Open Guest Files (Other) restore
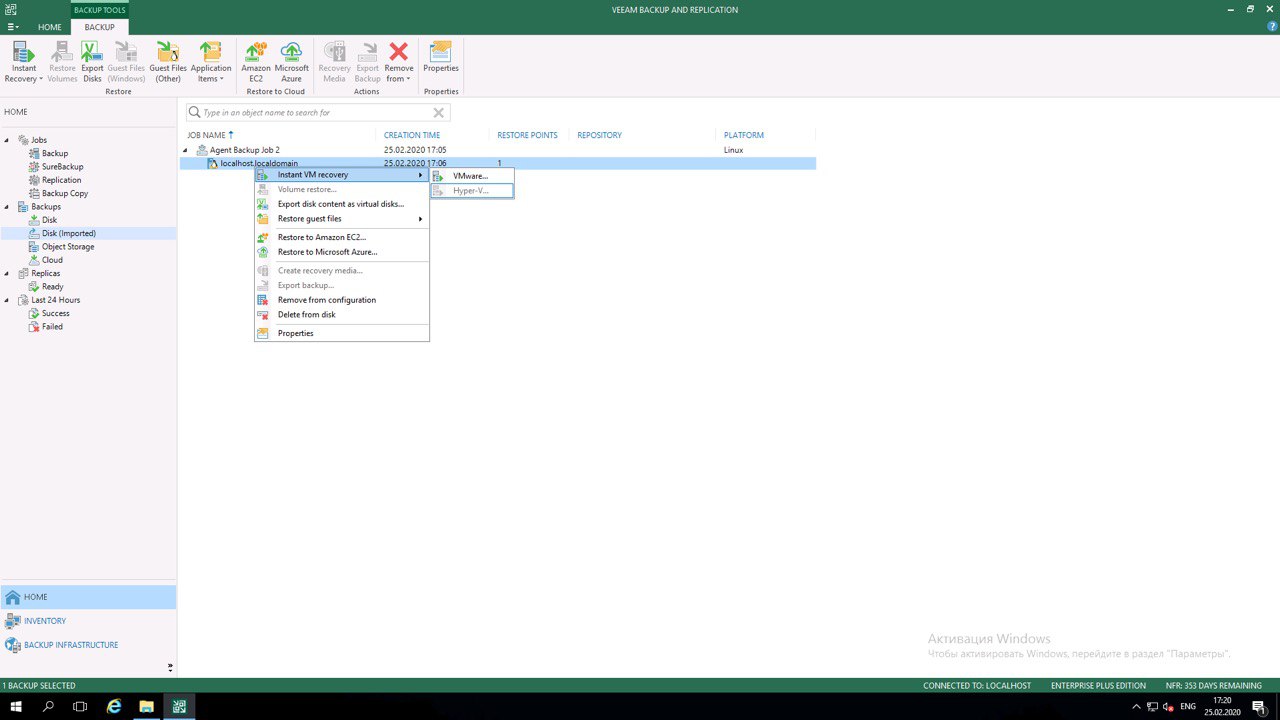1280x720 pixels. coord(168,62)
